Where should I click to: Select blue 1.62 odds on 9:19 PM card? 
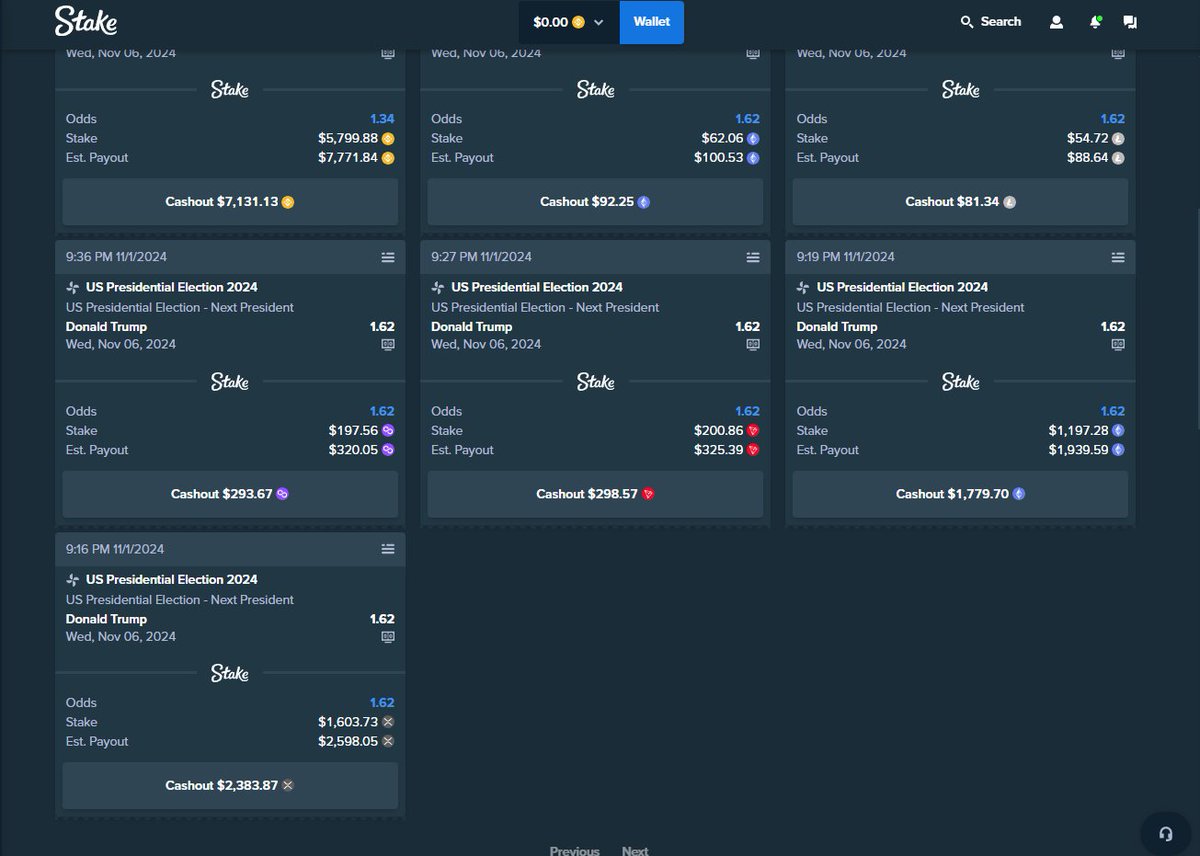click(x=1112, y=411)
